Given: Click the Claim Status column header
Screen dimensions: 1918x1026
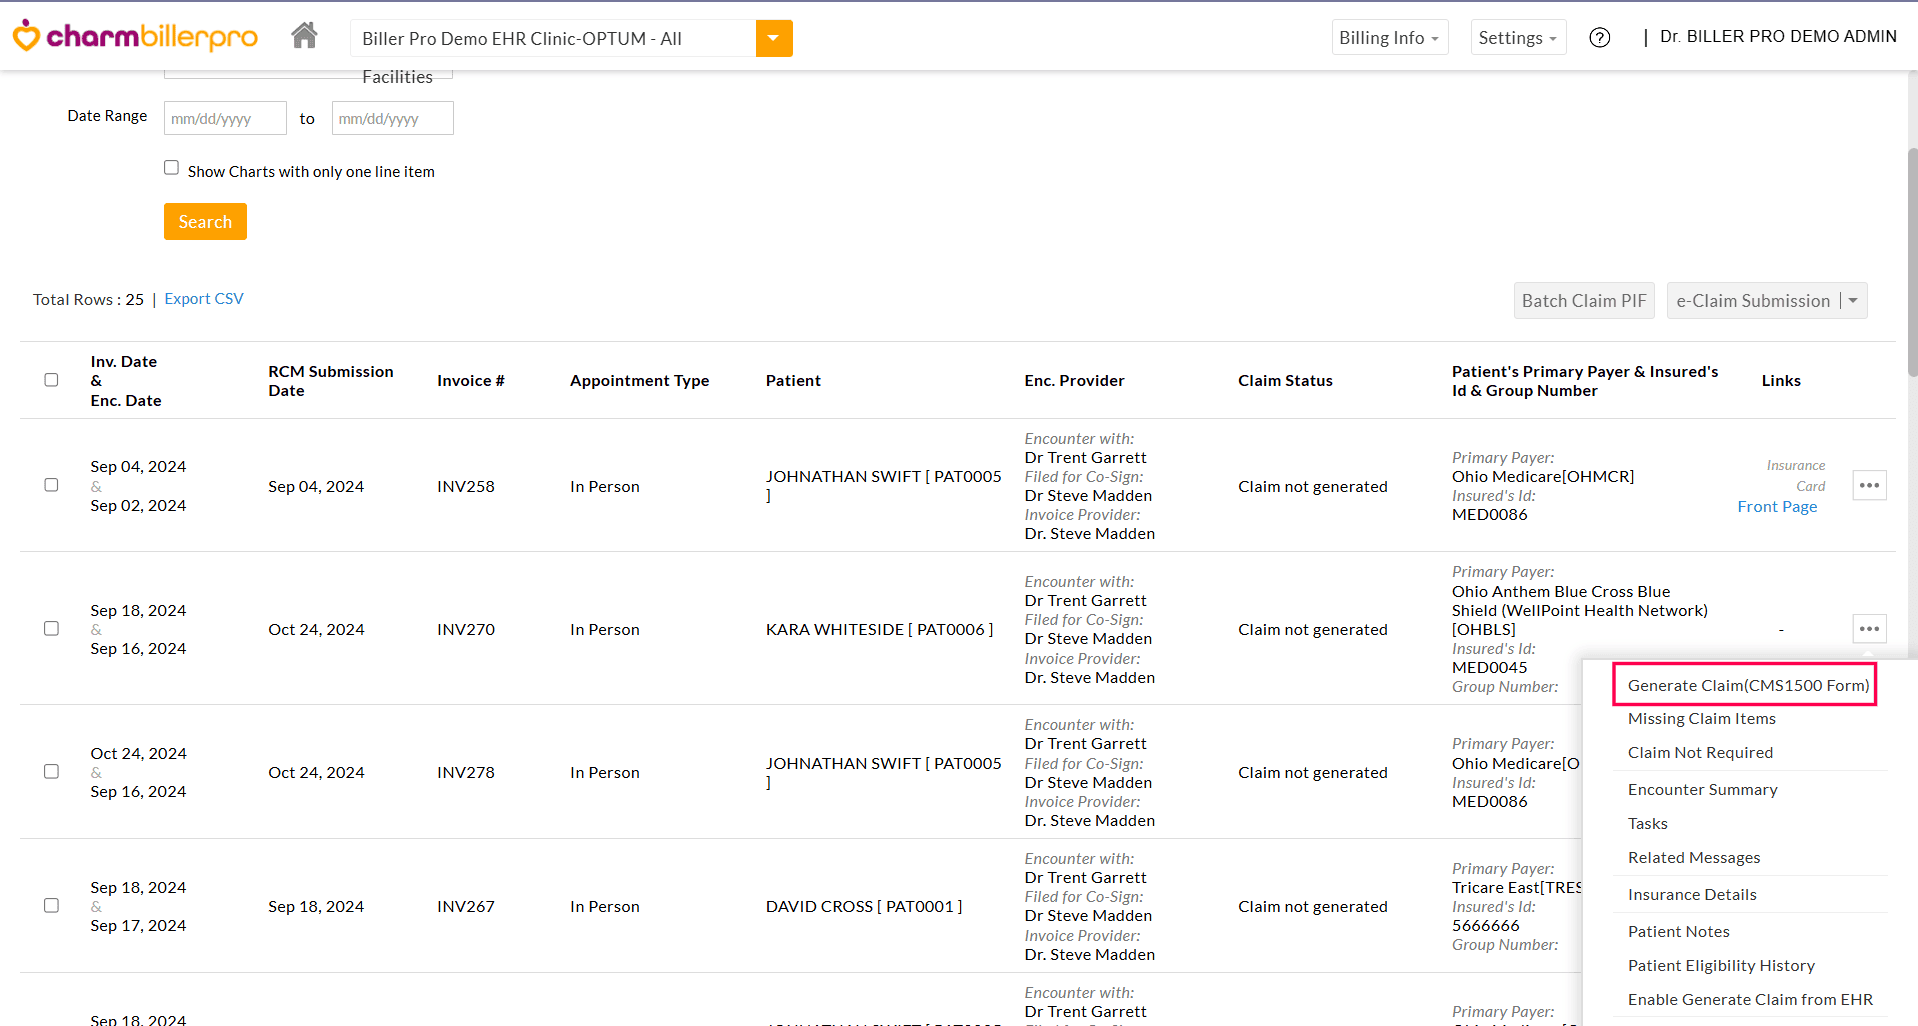Looking at the screenshot, I should pyautogui.click(x=1285, y=381).
